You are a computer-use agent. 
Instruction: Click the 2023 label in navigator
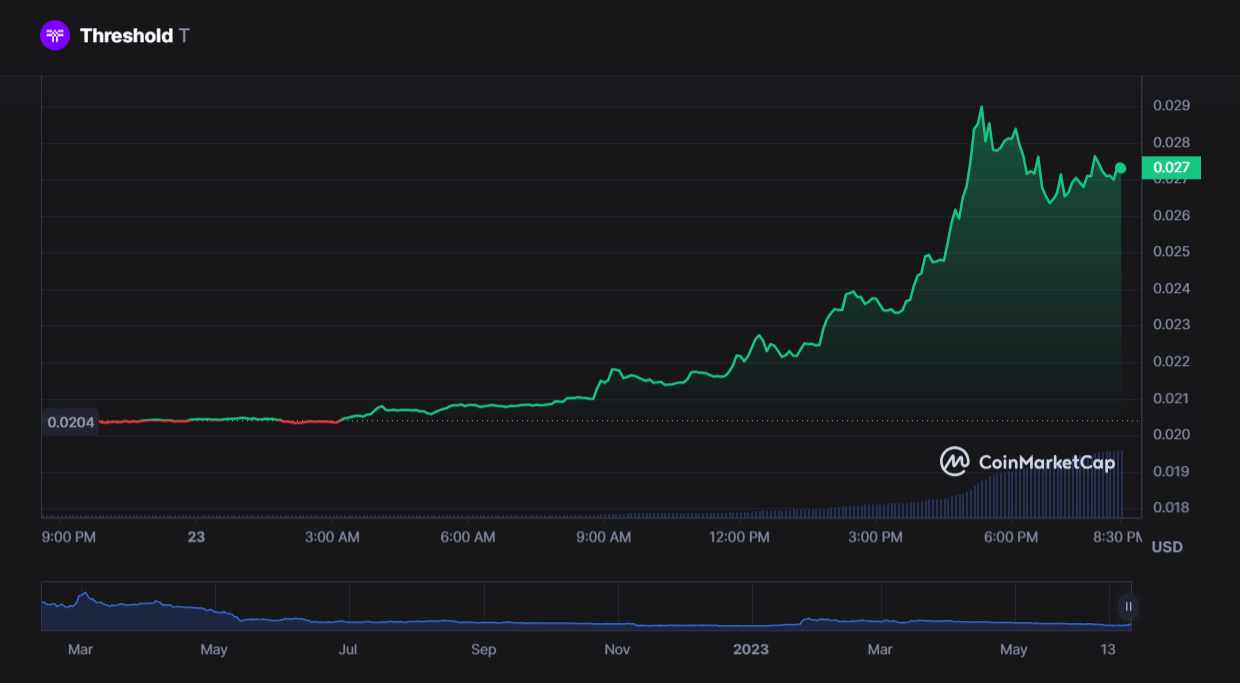coord(751,650)
